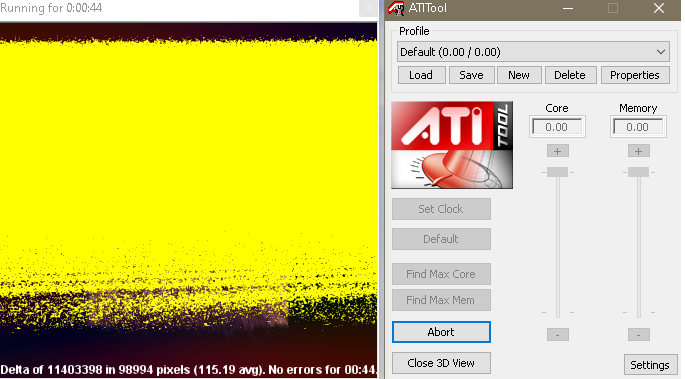
Task: Abort the running artifact scan
Action: coord(441,332)
